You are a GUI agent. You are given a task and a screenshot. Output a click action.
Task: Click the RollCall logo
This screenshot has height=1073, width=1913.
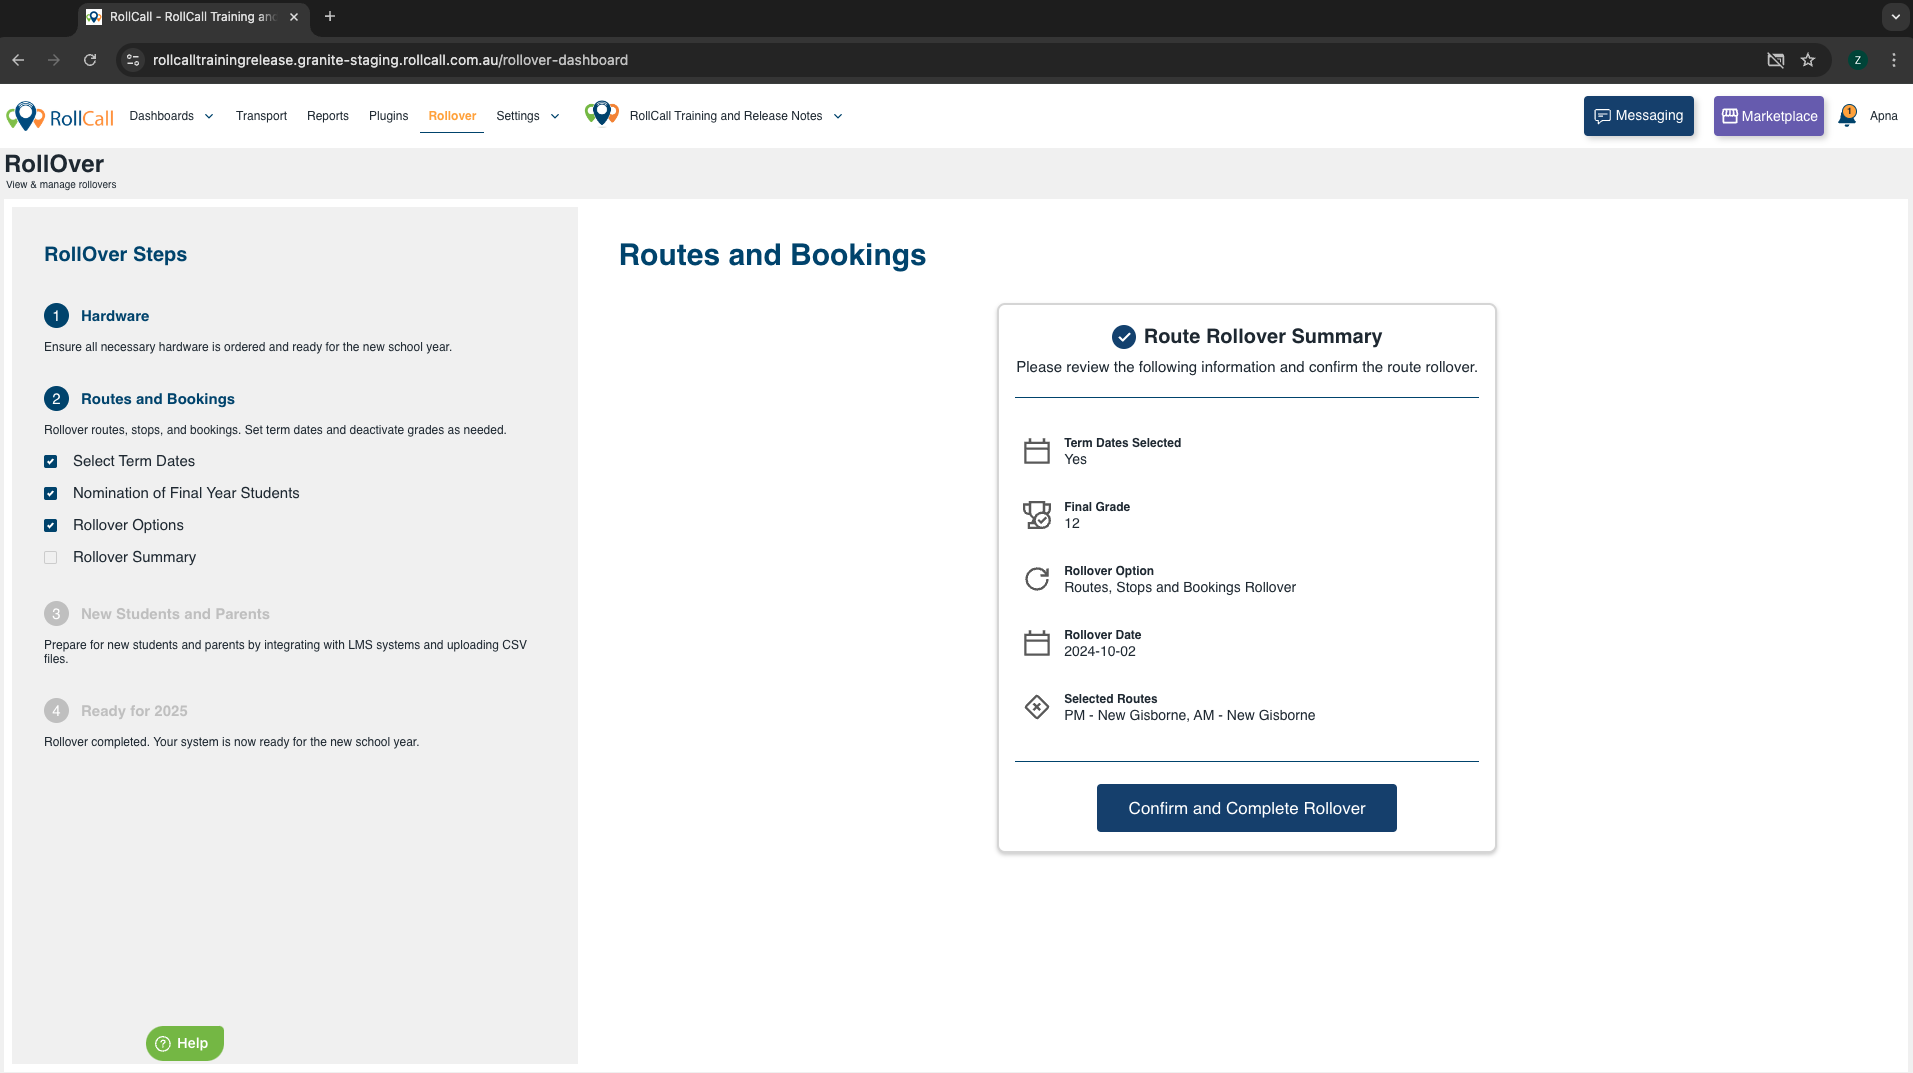[60, 116]
